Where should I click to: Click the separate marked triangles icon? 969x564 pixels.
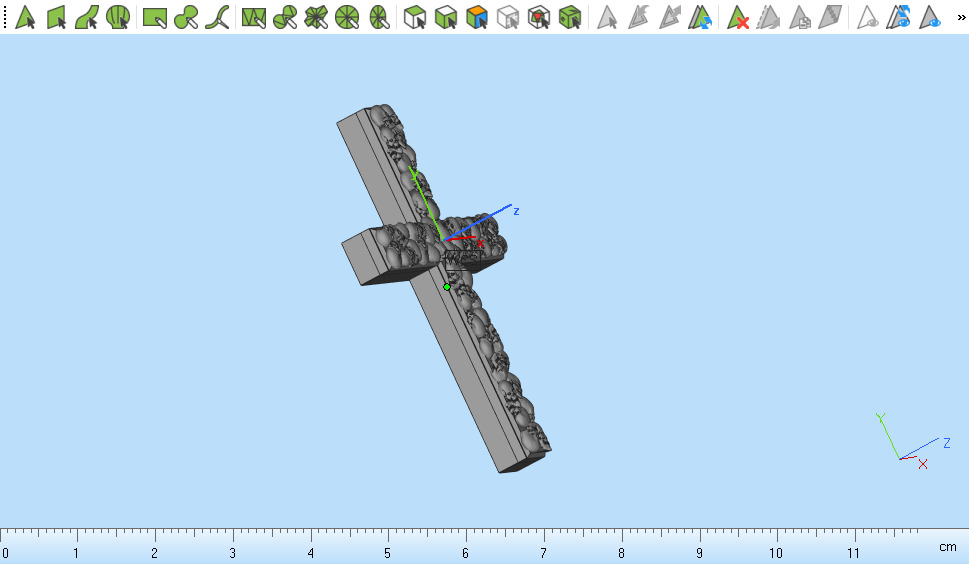tap(768, 17)
